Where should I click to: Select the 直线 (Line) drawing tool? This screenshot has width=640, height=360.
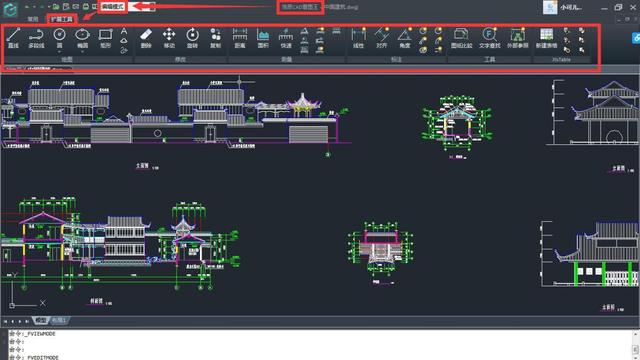13,38
